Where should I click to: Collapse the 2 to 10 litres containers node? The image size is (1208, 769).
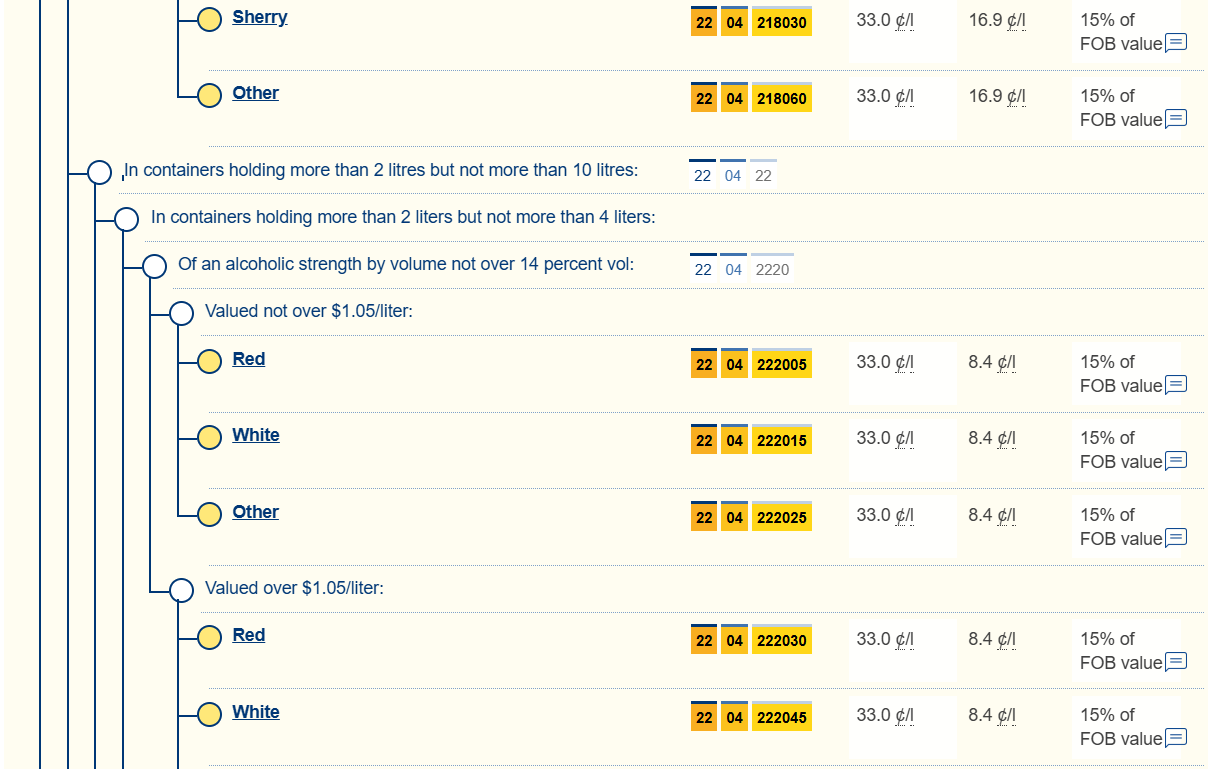(x=99, y=172)
